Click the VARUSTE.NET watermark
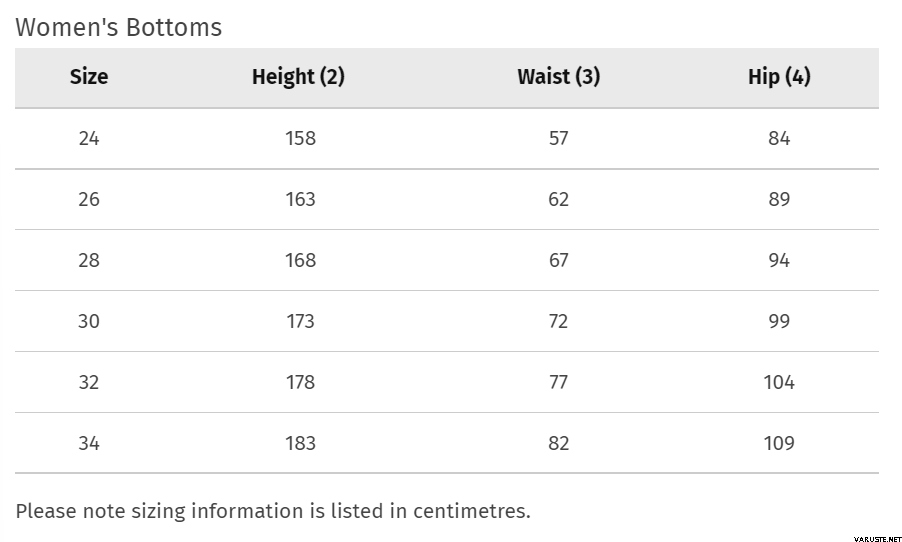The image size is (902, 542). click(x=877, y=539)
